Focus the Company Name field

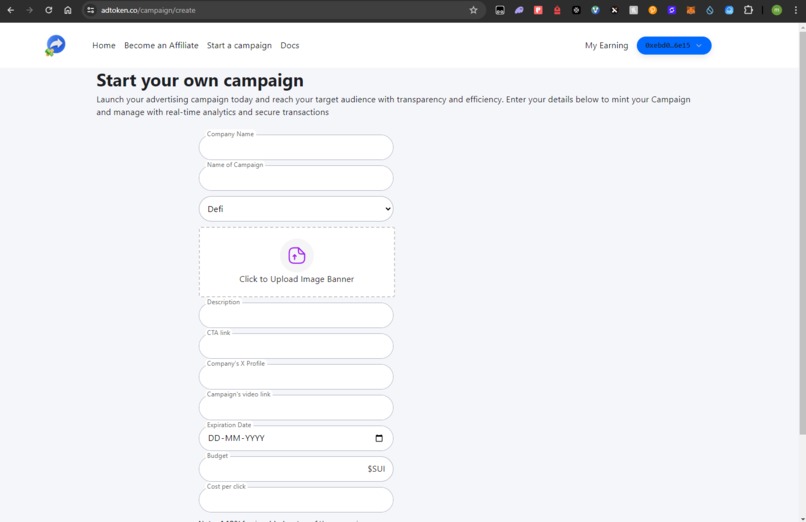296,147
